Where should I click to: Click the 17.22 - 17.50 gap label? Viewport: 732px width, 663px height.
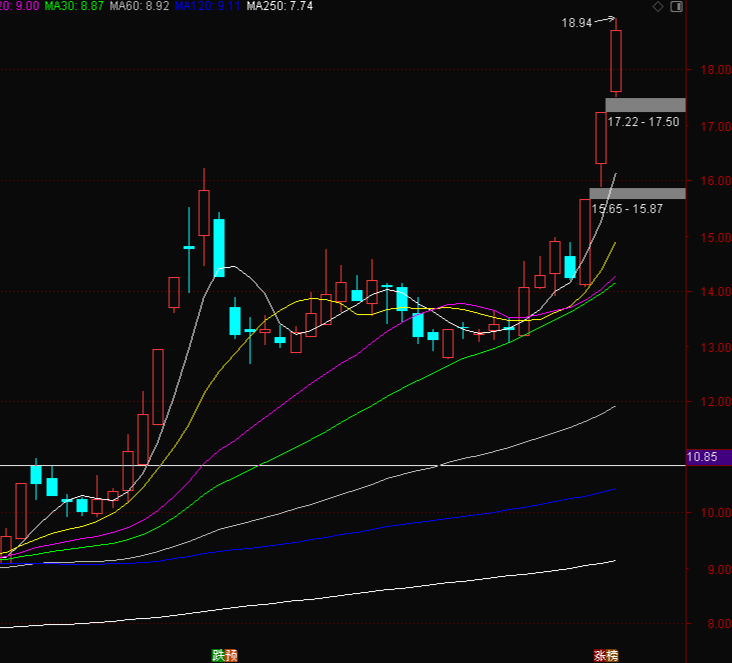643,122
